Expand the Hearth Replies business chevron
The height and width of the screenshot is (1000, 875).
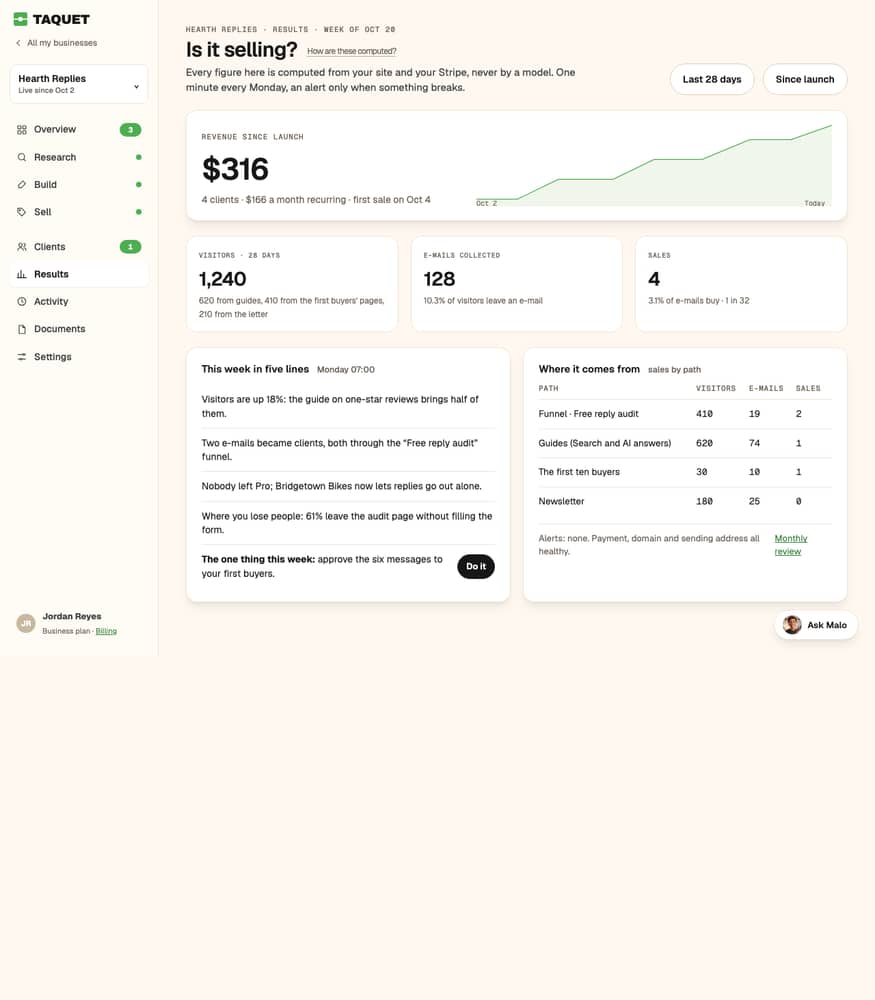[136, 86]
